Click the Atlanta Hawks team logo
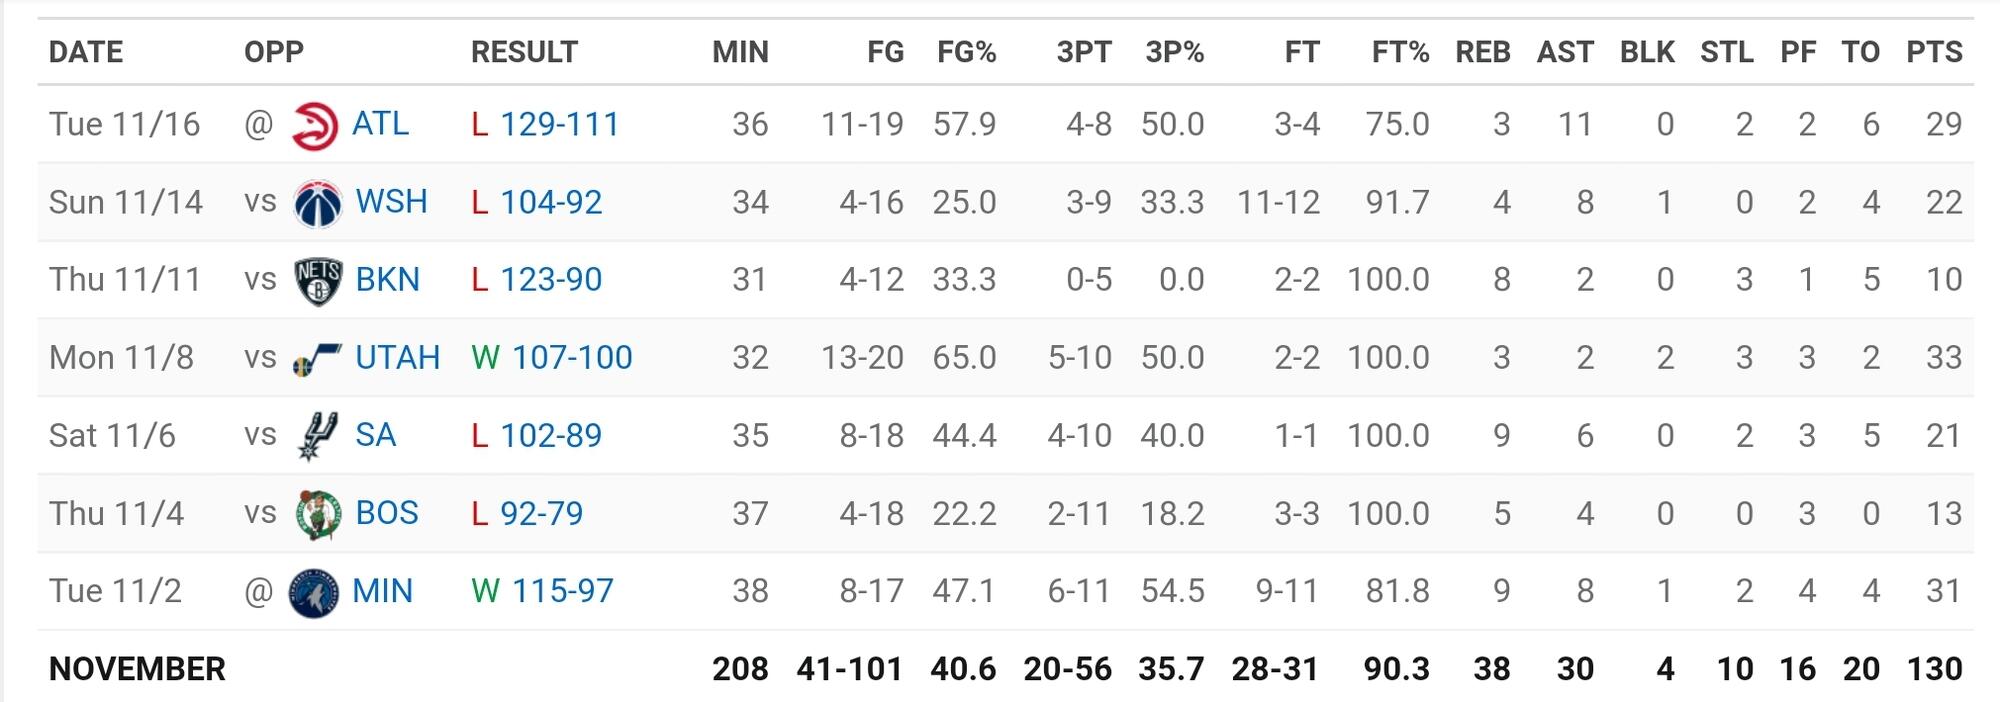The image size is (2000, 702). 314,126
